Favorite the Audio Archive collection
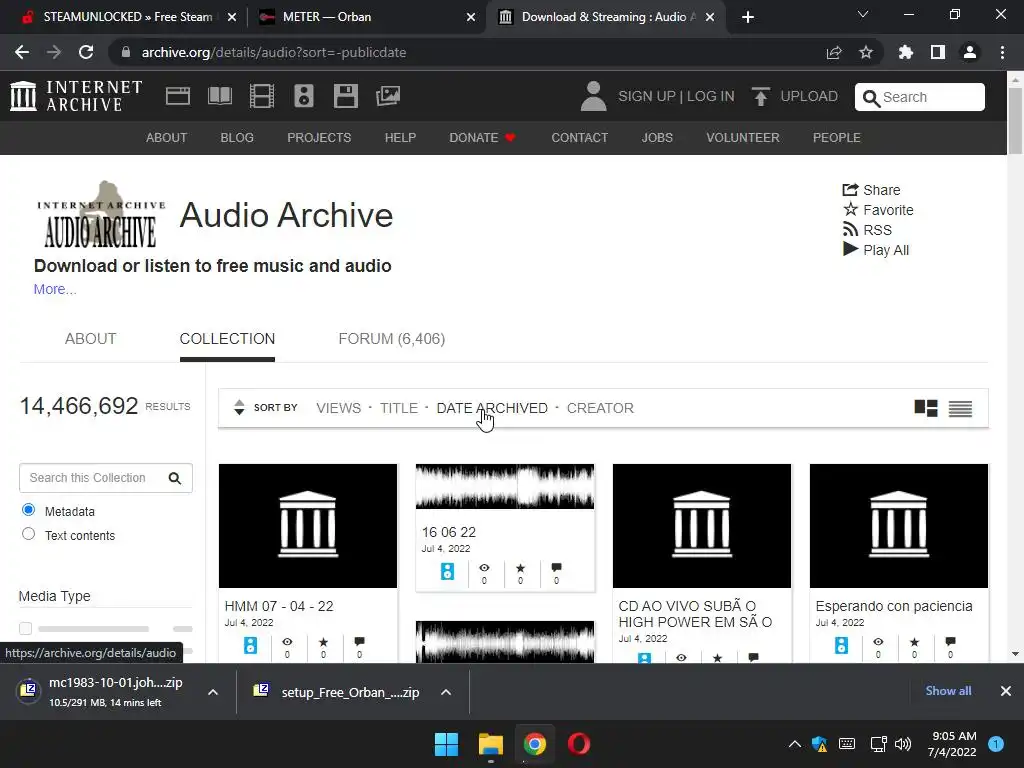The height and width of the screenshot is (768, 1024). (x=878, y=210)
